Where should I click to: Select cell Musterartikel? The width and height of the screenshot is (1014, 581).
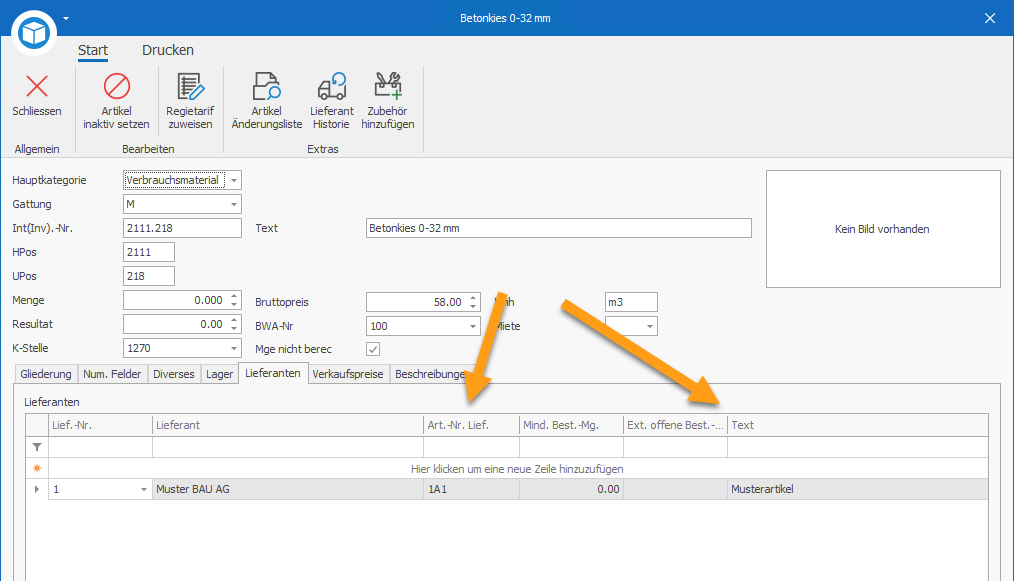(858, 489)
